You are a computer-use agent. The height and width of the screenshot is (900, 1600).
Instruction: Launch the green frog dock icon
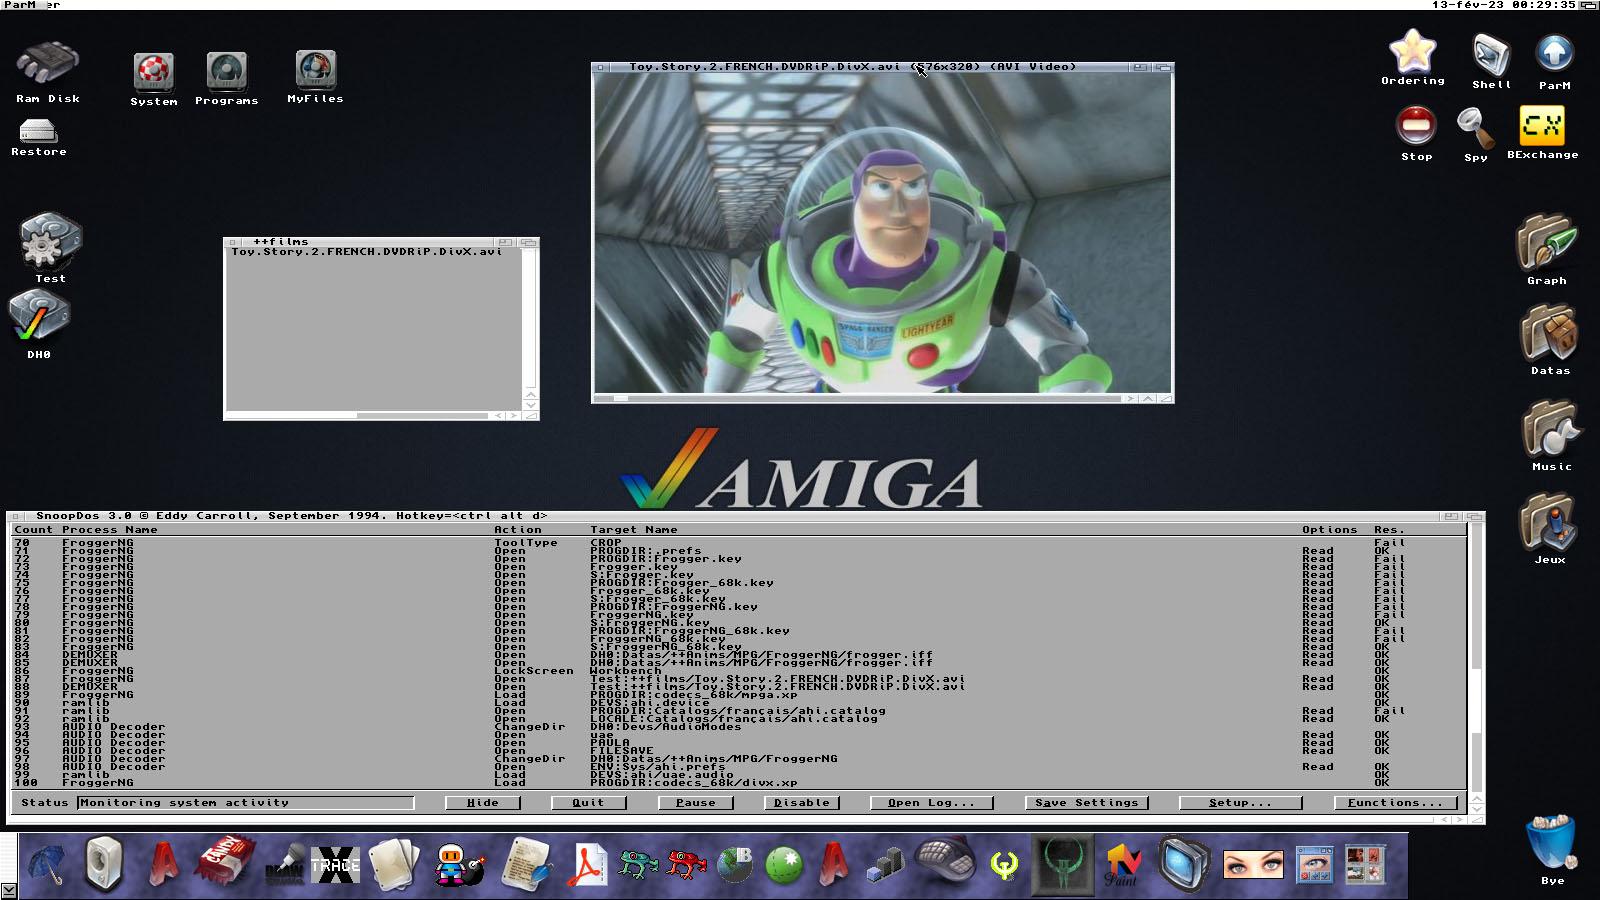coord(636,864)
